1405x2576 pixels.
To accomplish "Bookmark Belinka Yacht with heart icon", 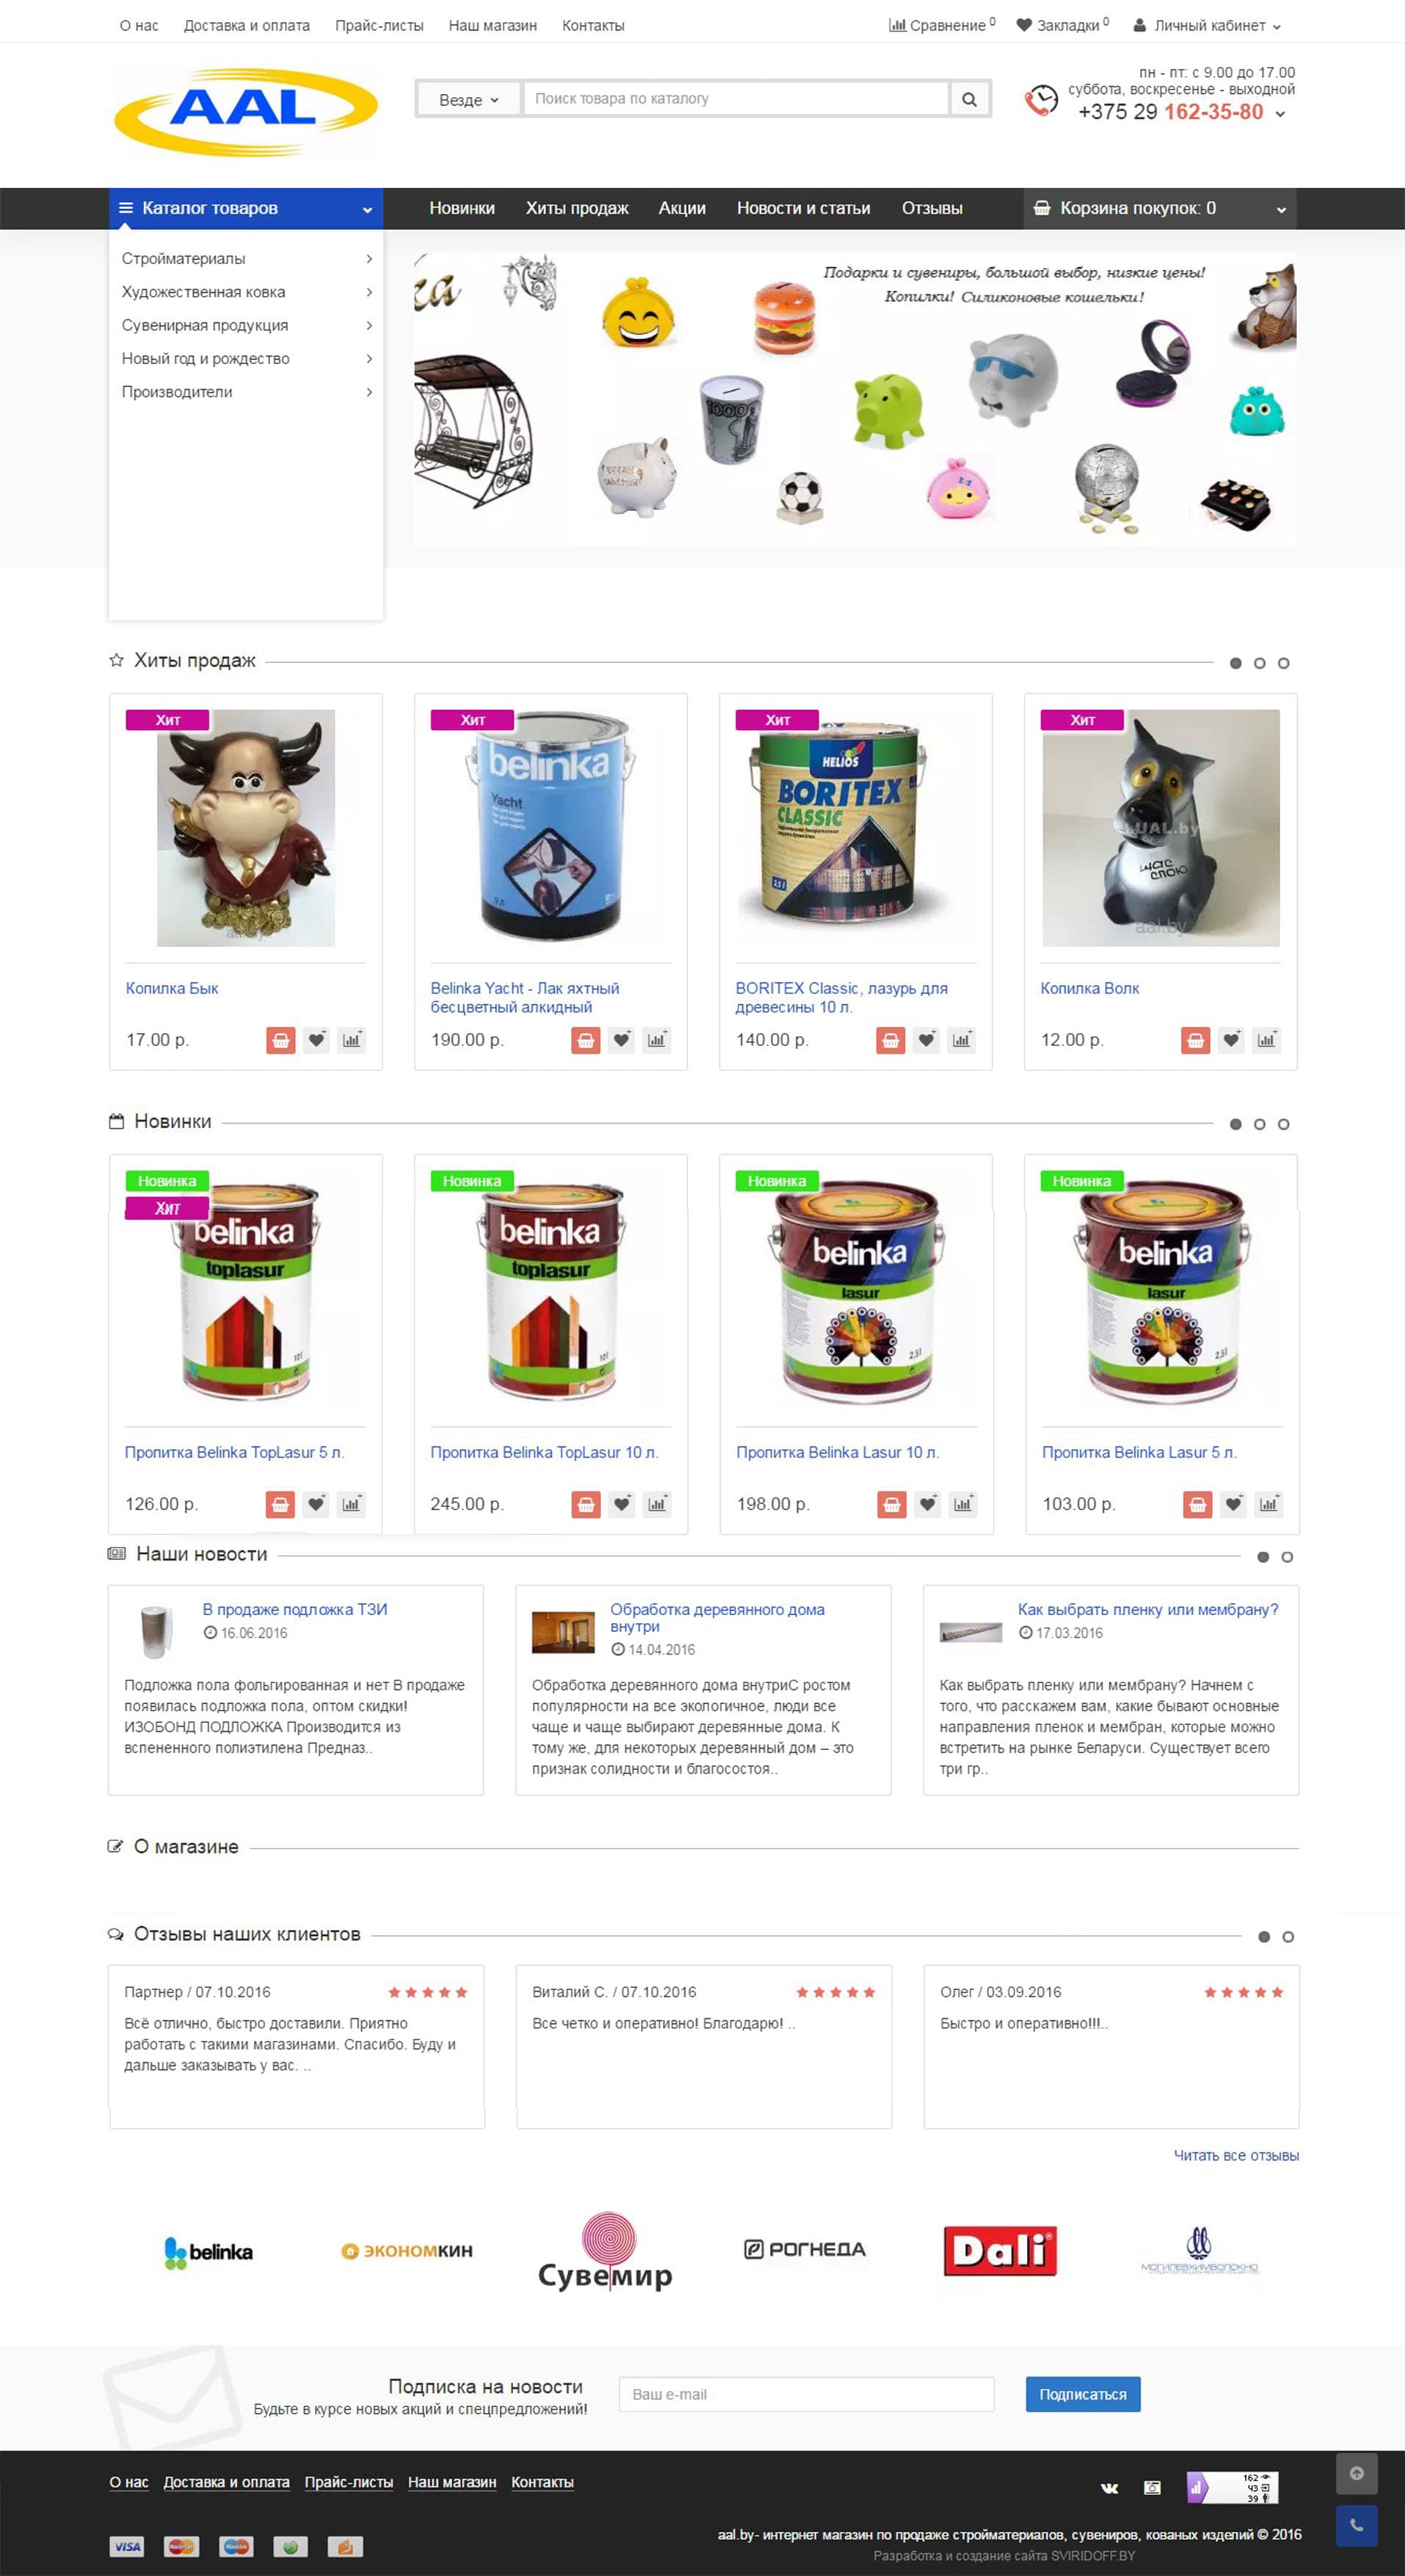I will 621,1040.
